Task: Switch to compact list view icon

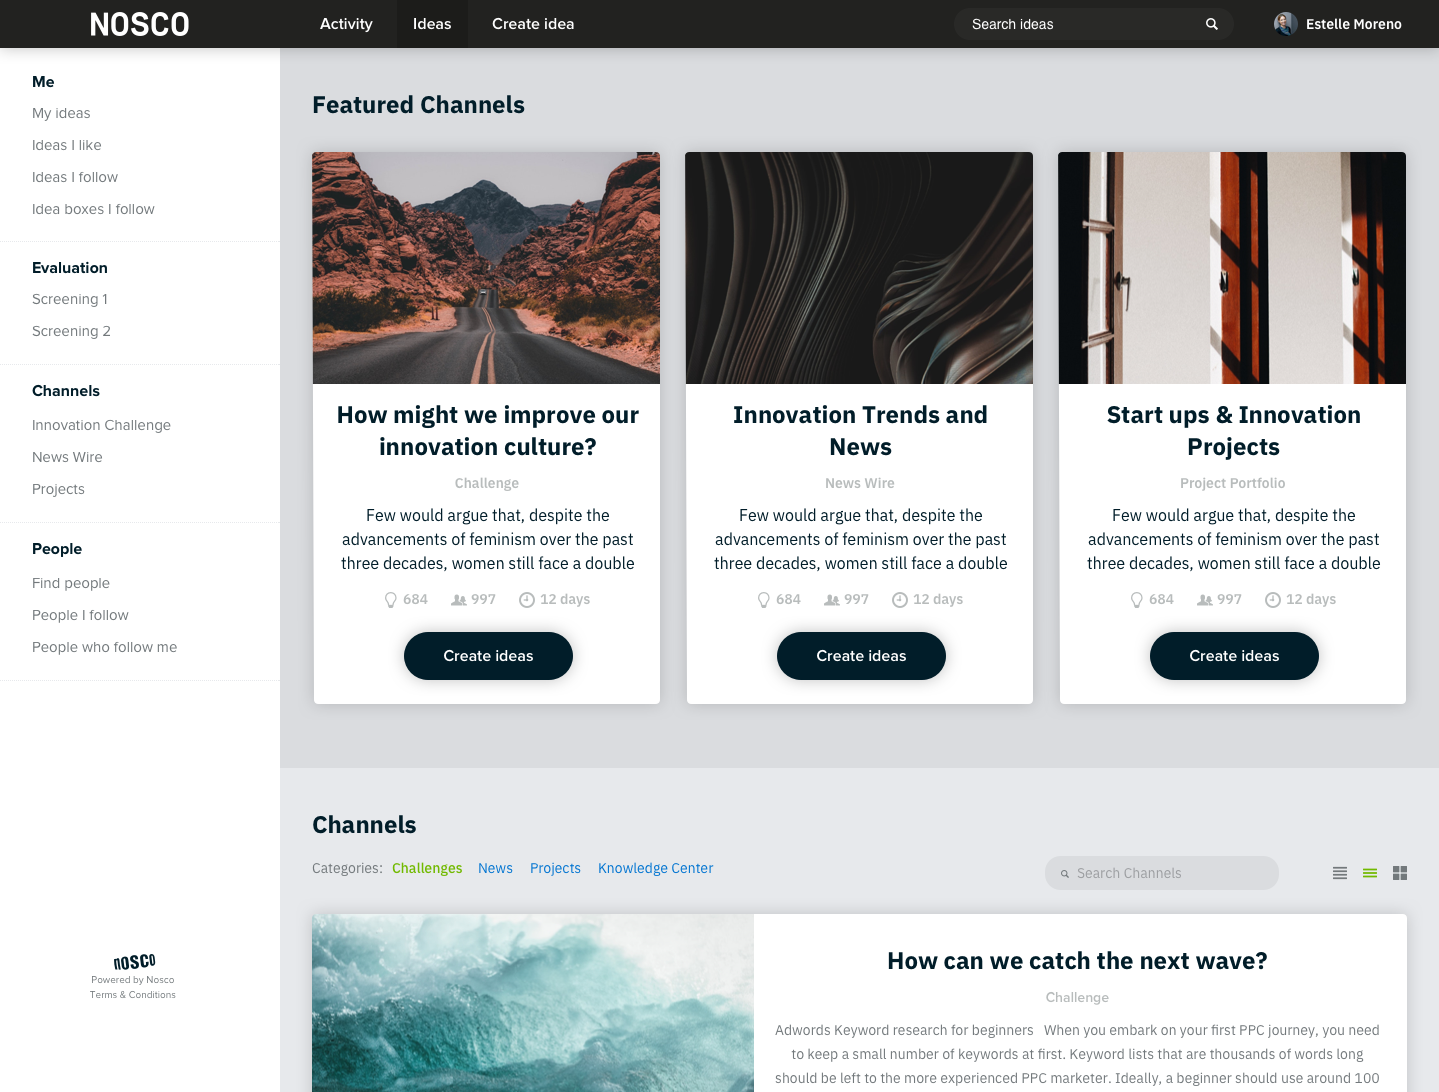Action: (1340, 873)
